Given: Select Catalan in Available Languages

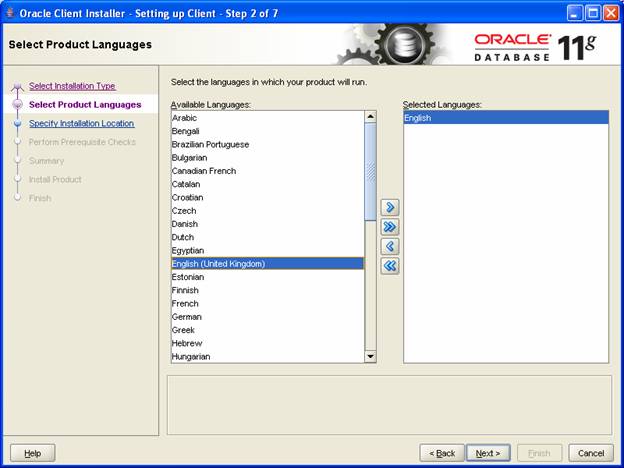Looking at the screenshot, I should 267,184.
